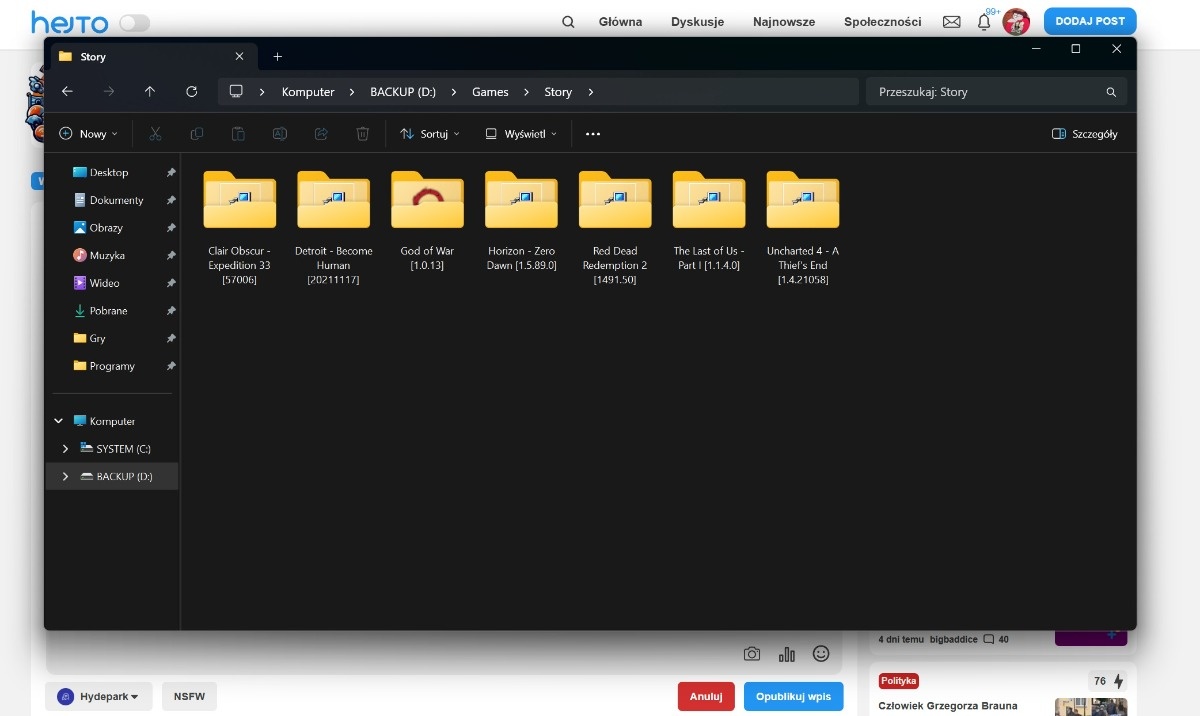Click the Delete trash icon
This screenshot has width=1200, height=716.
[x=363, y=133]
